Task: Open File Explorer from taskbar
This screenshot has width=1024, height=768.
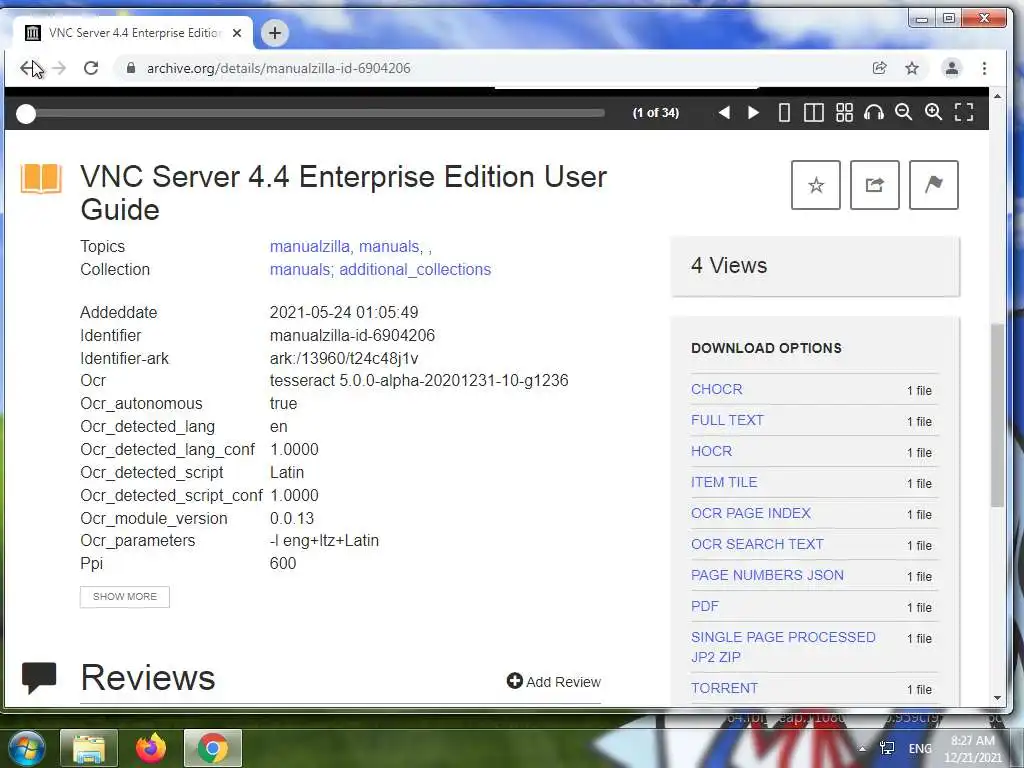Action: (89, 748)
